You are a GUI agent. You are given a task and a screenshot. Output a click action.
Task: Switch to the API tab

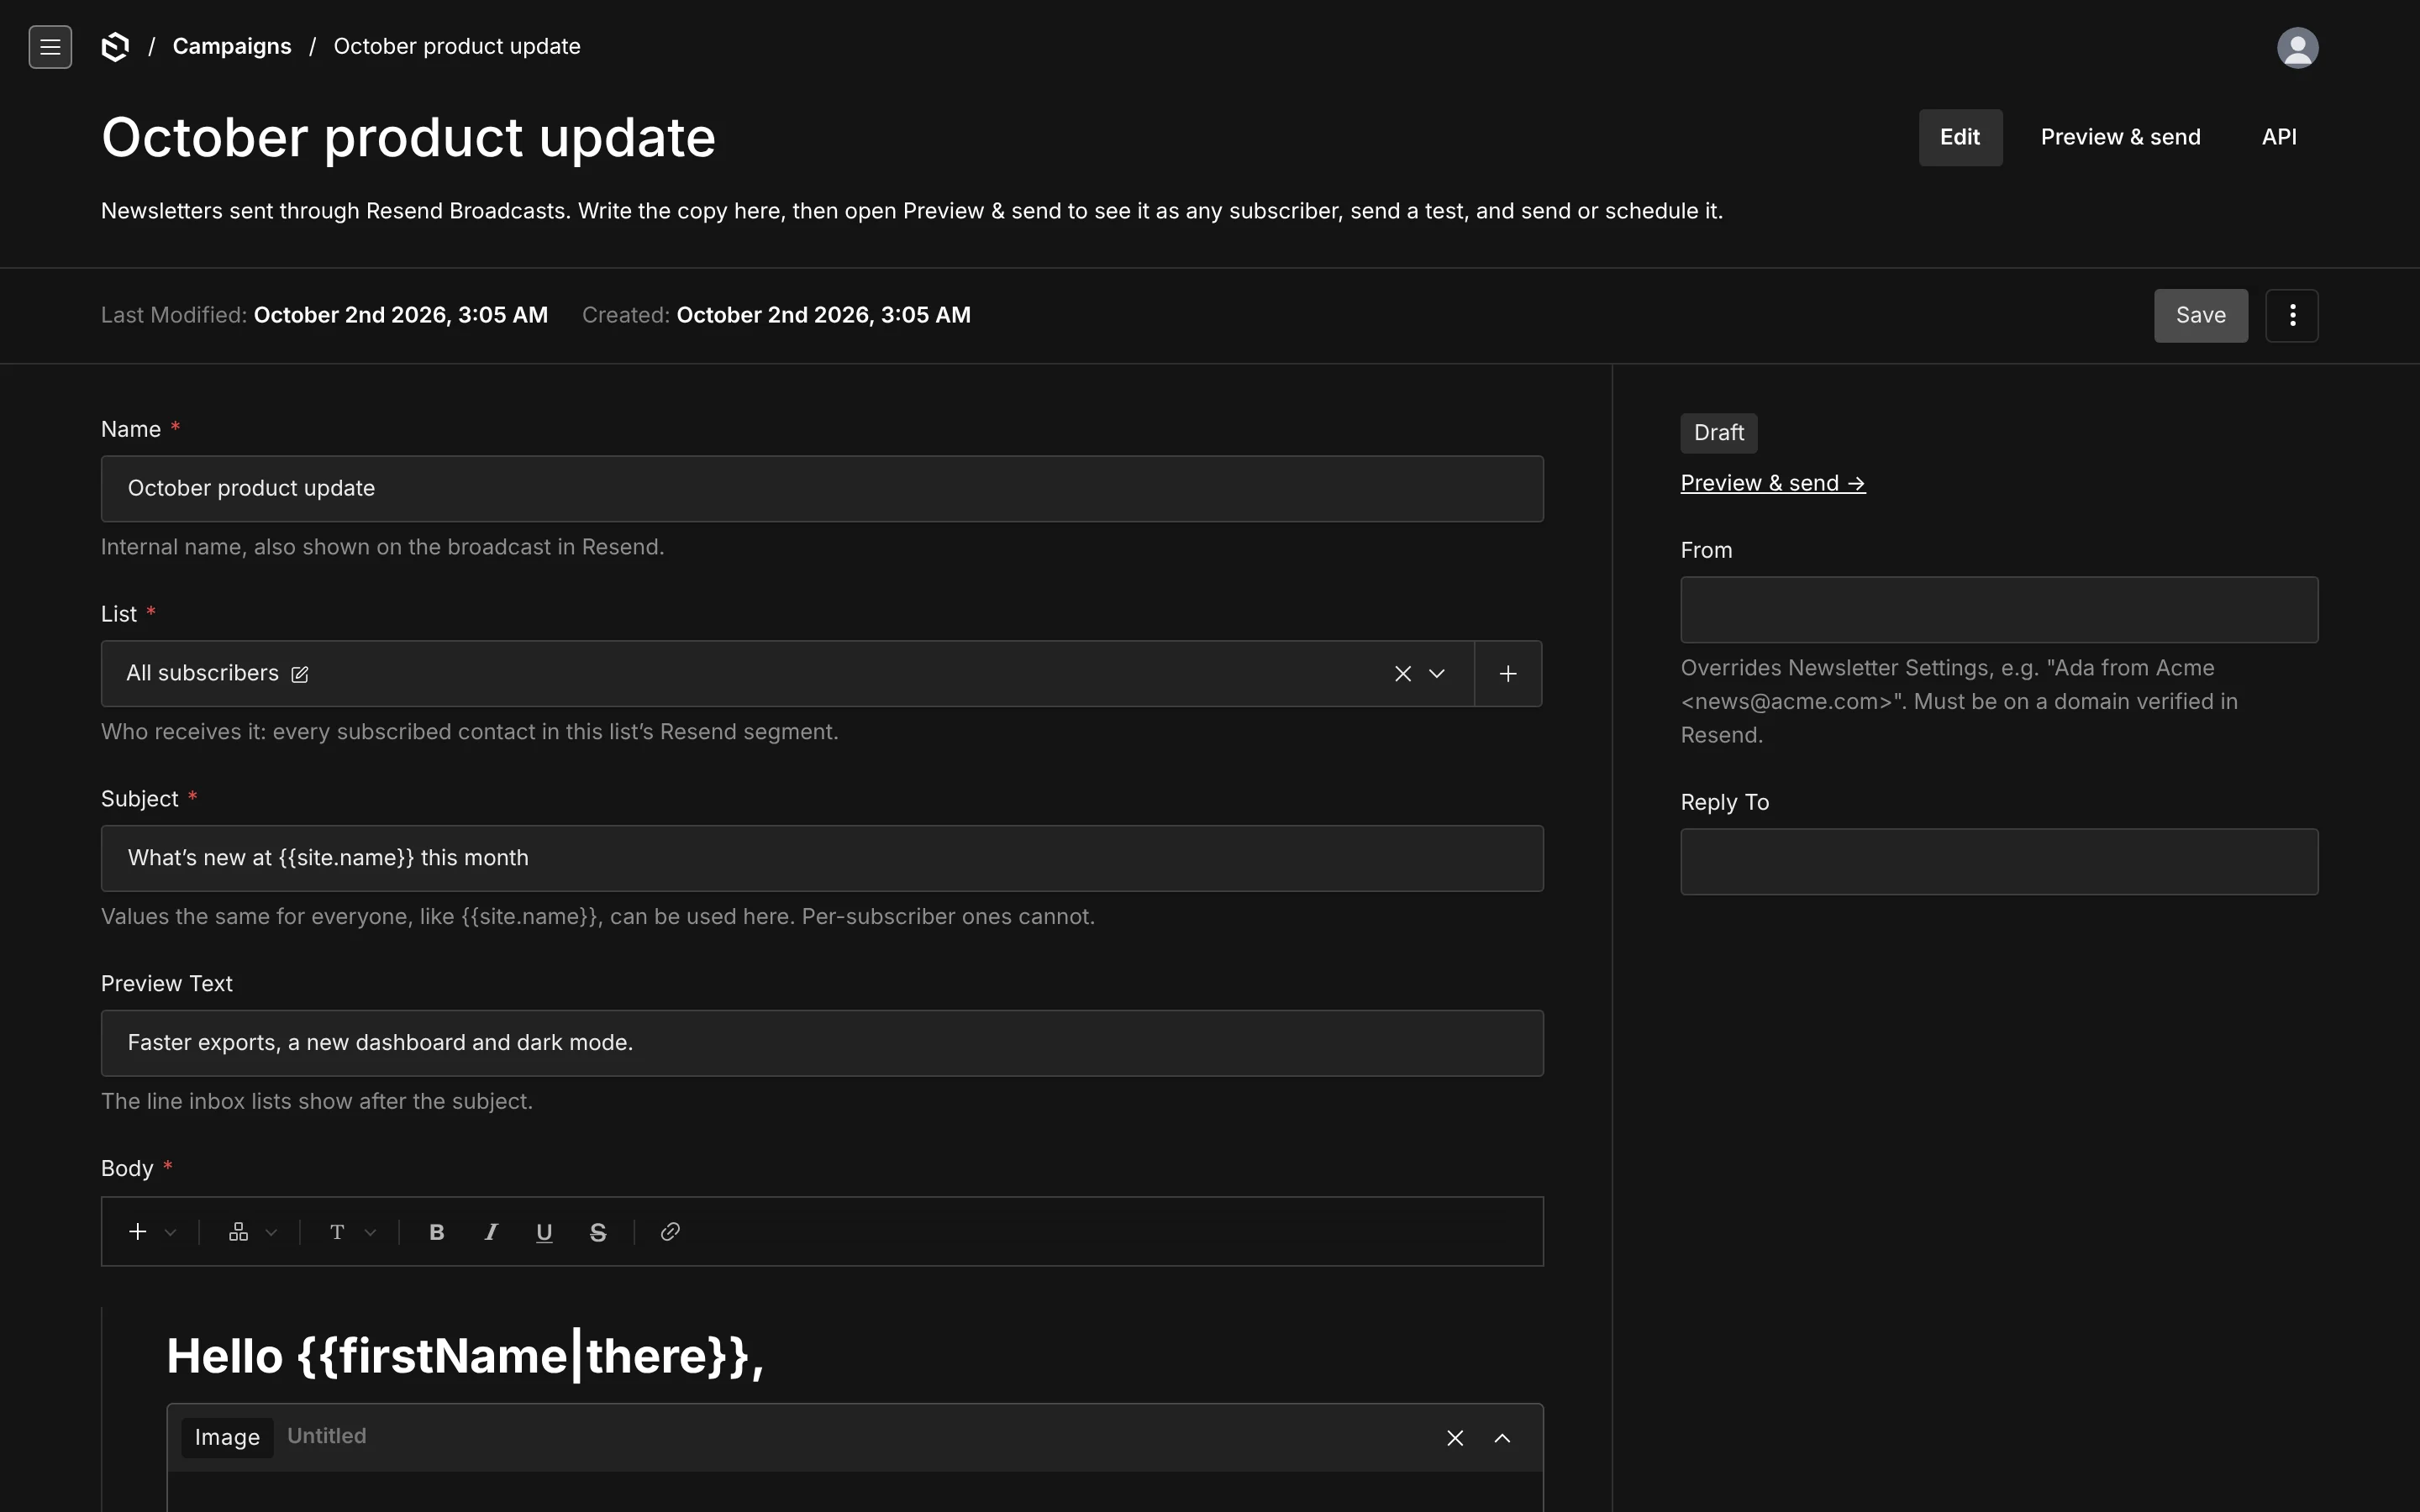[x=2279, y=138]
